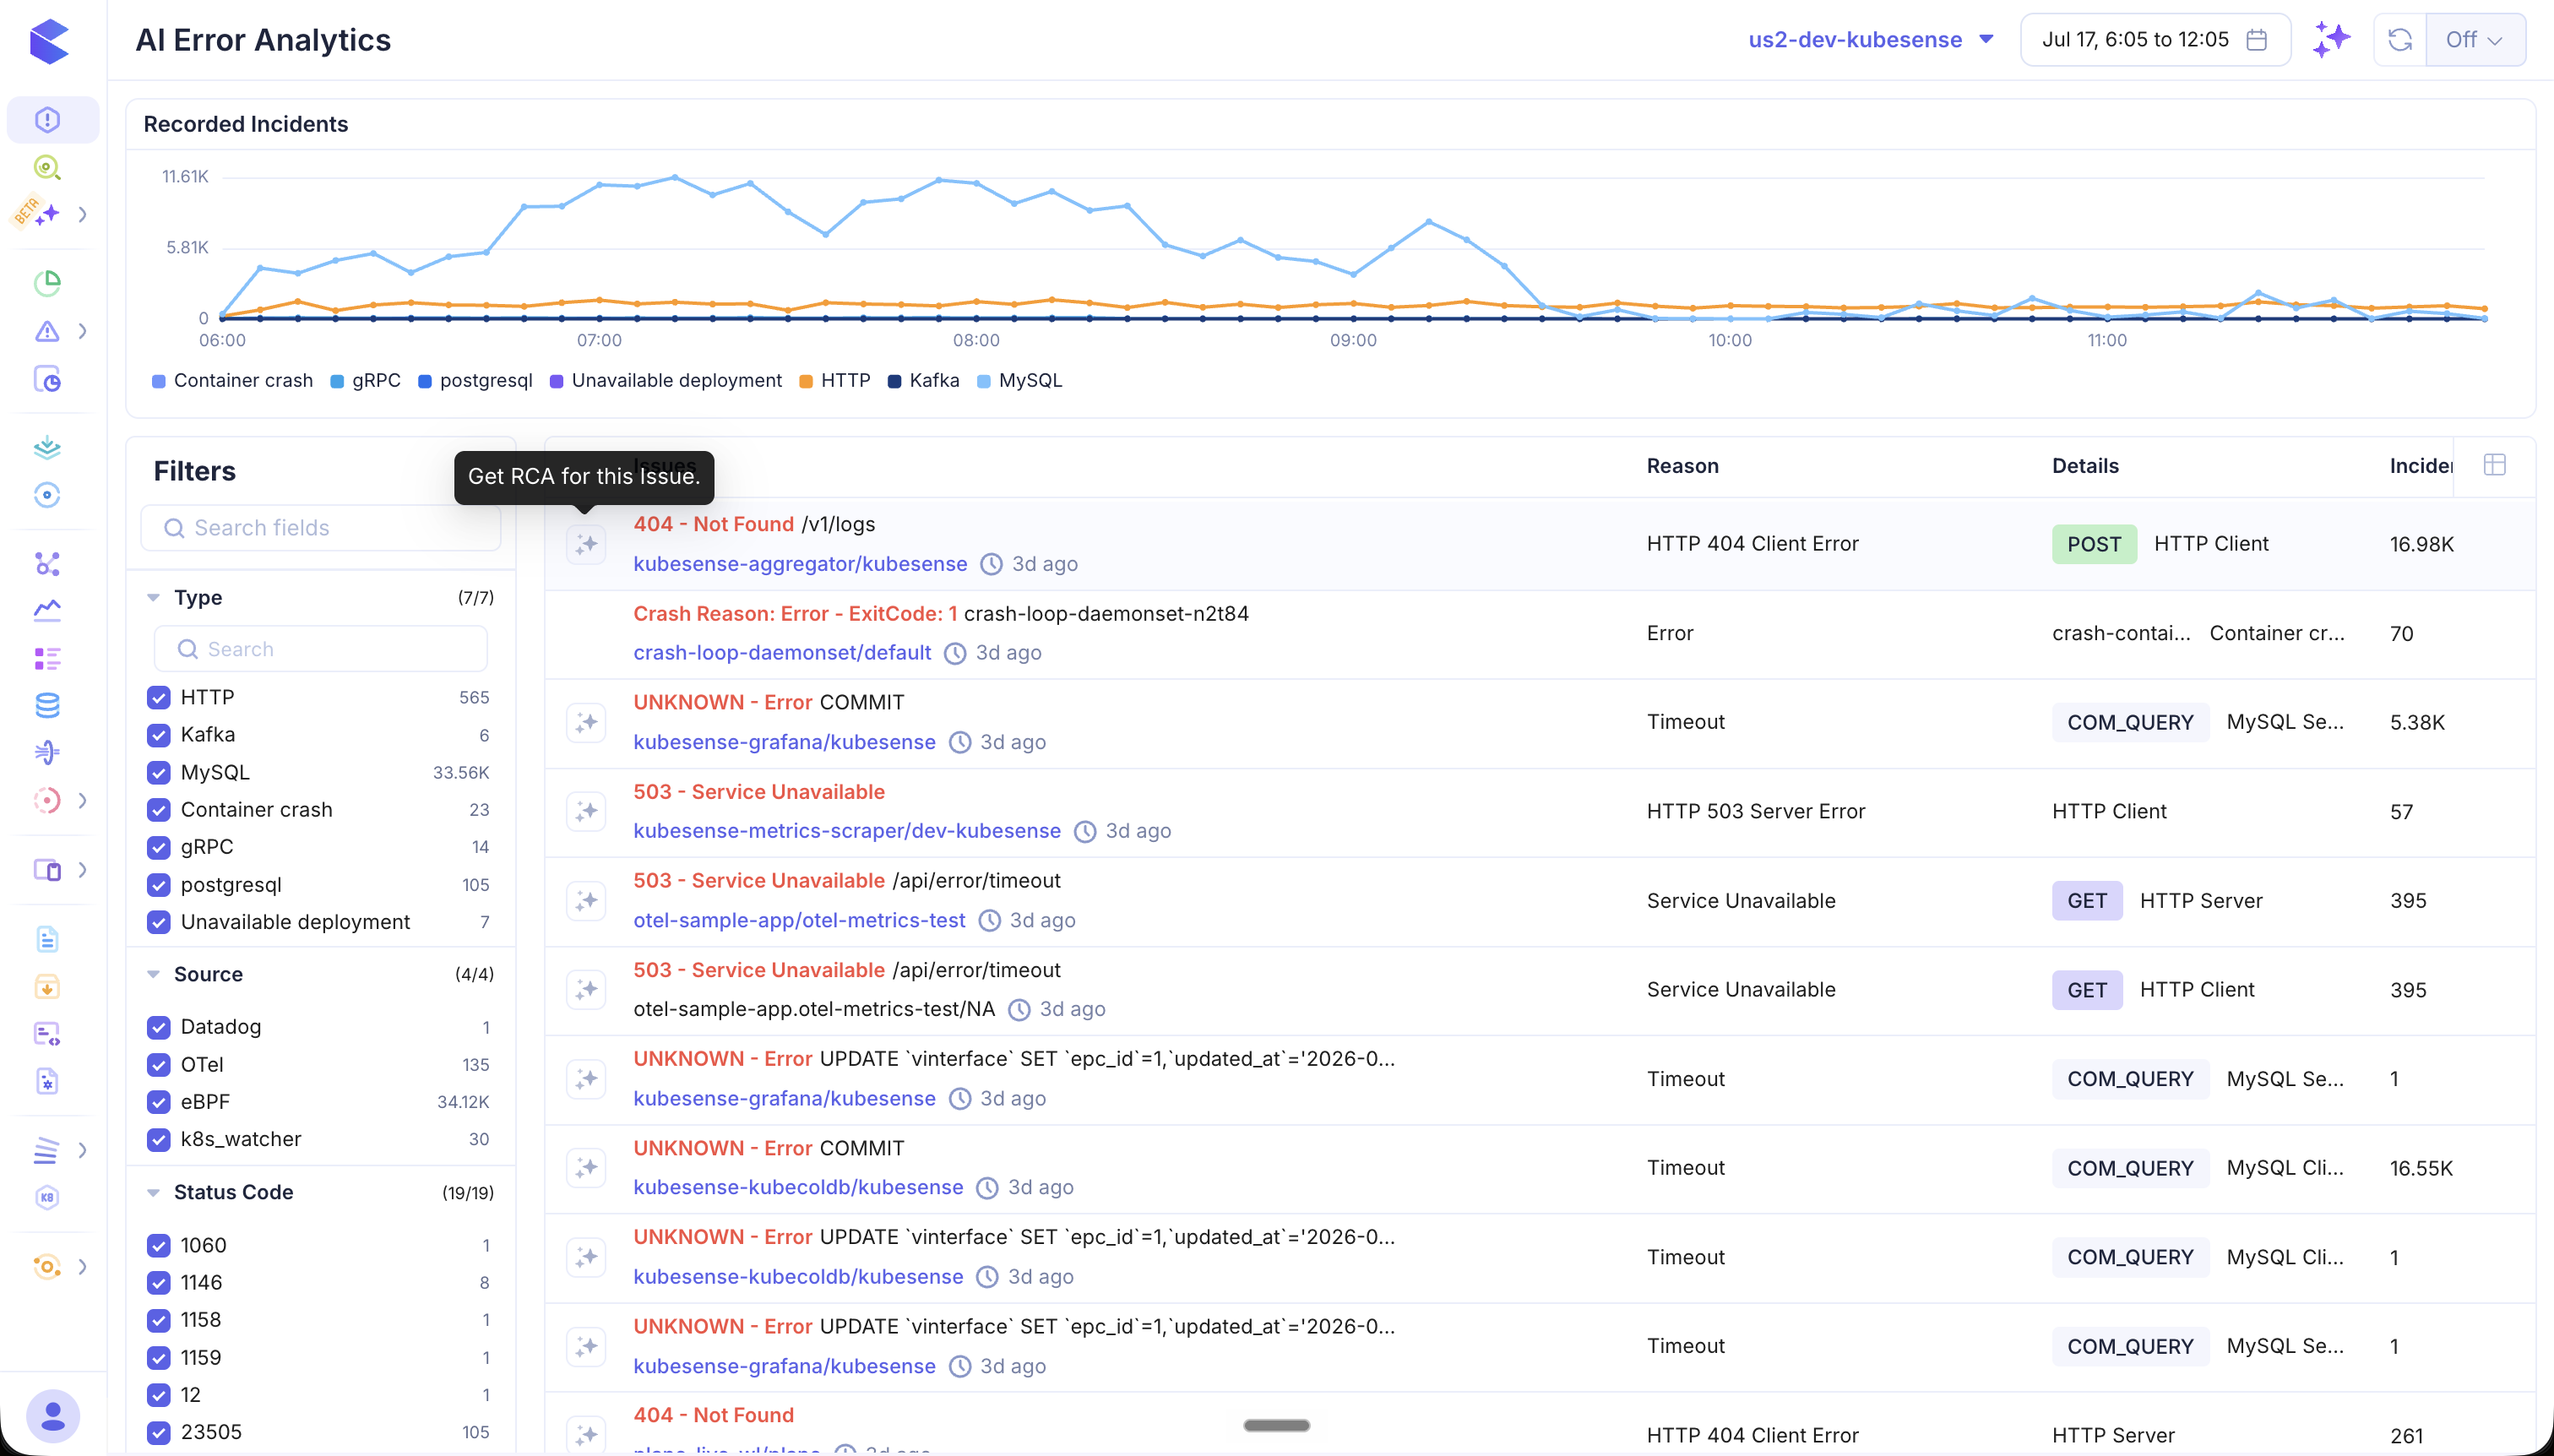2554x1456 pixels.
Task: Open the crash-loop-daemonset/default link
Action: coord(782,653)
